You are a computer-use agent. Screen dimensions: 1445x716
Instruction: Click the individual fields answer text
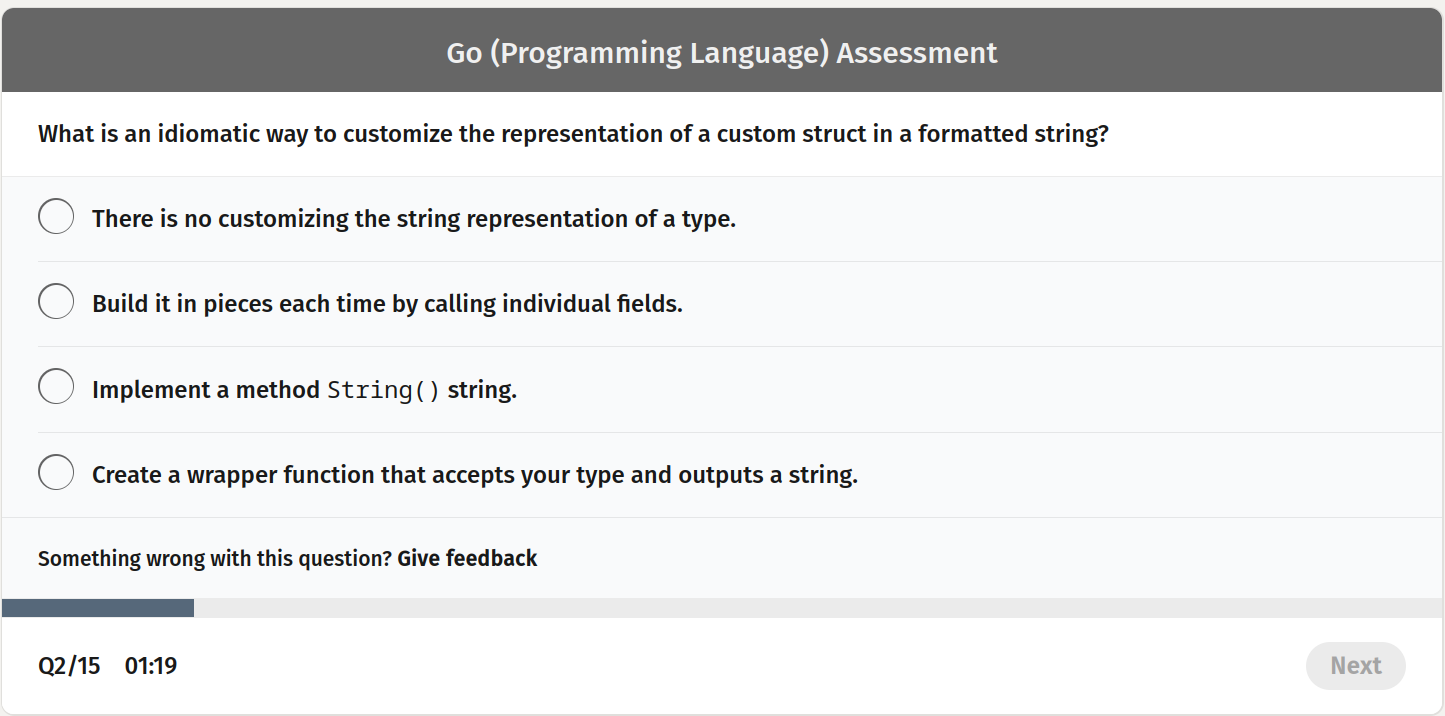(387, 303)
